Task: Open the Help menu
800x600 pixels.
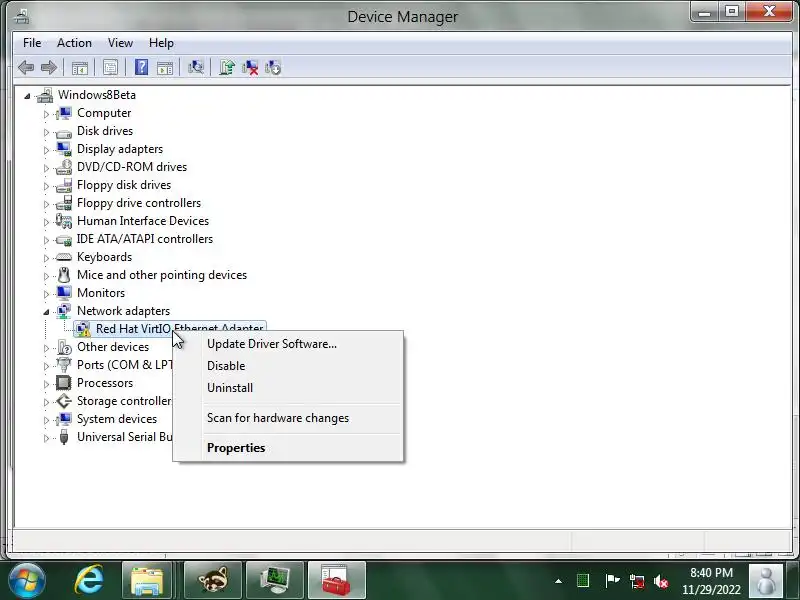Action: click(161, 43)
